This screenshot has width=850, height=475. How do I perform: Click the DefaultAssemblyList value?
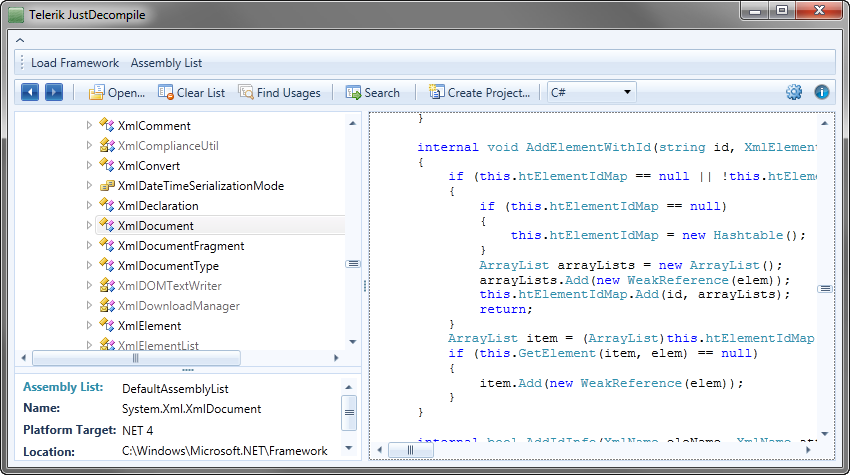click(x=175, y=389)
